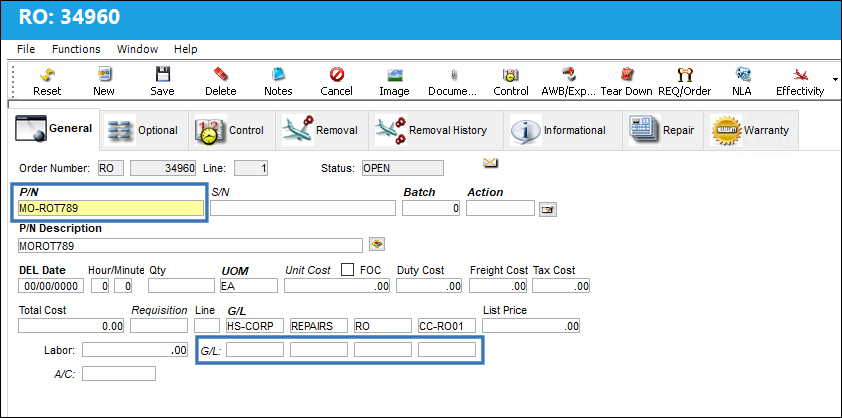Open the Image toolbar icon
842x418 pixels.
[x=395, y=74]
